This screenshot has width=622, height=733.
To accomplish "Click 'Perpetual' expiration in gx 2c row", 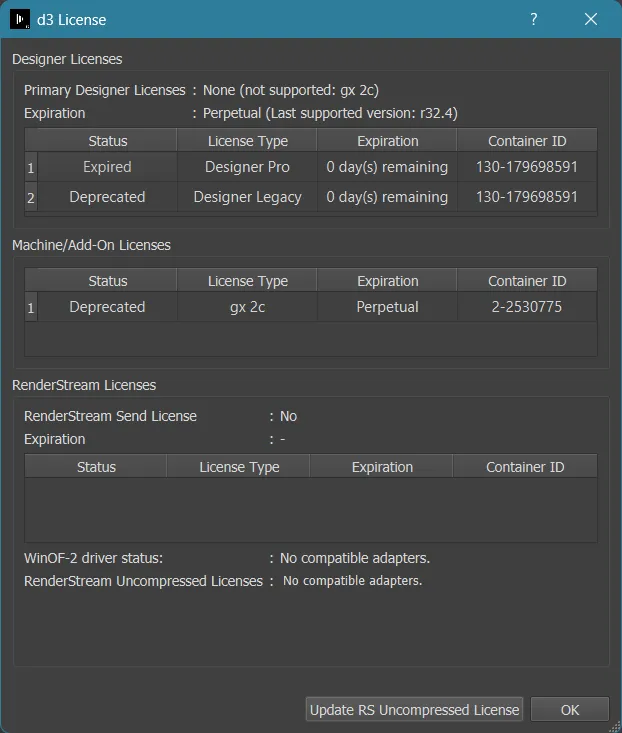I will (387, 307).
